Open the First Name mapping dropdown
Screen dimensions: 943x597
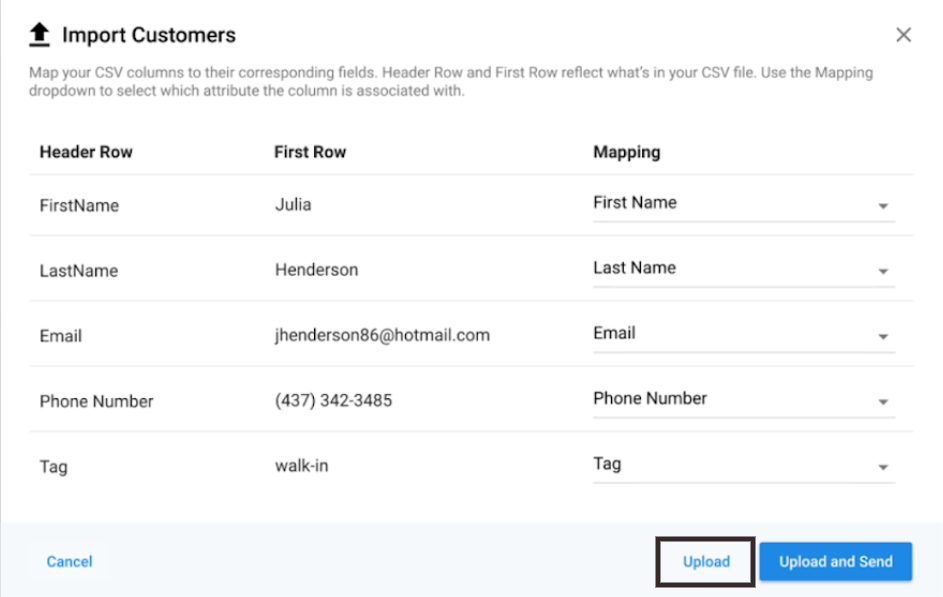744,204
